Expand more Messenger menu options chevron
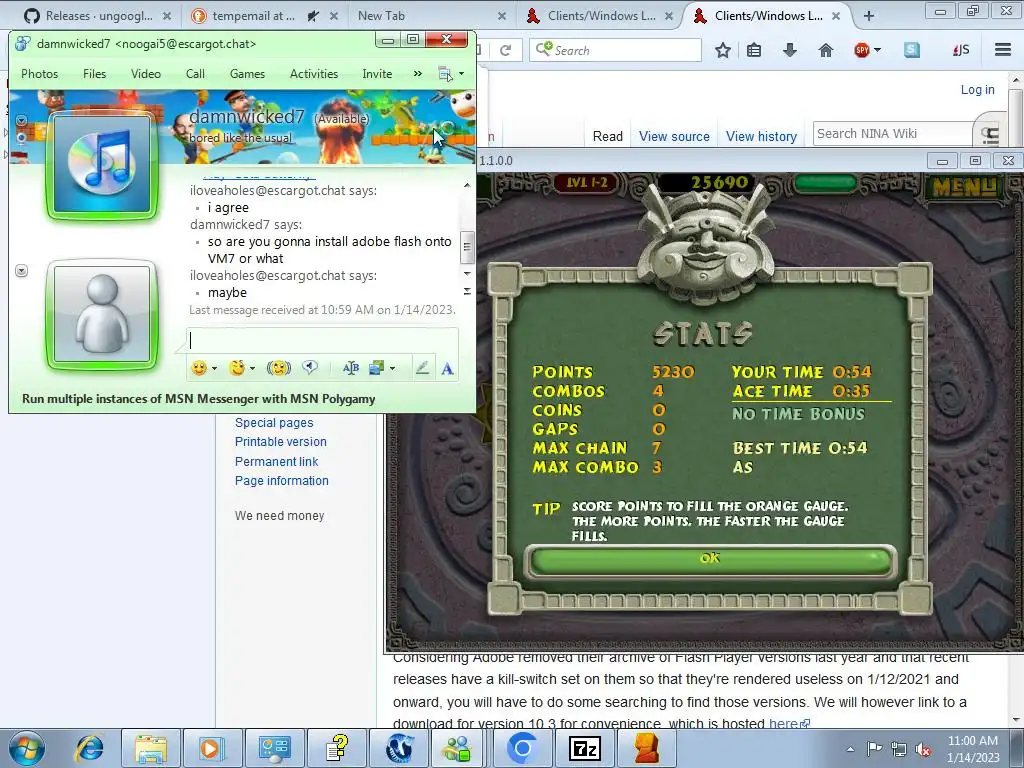 417,74
